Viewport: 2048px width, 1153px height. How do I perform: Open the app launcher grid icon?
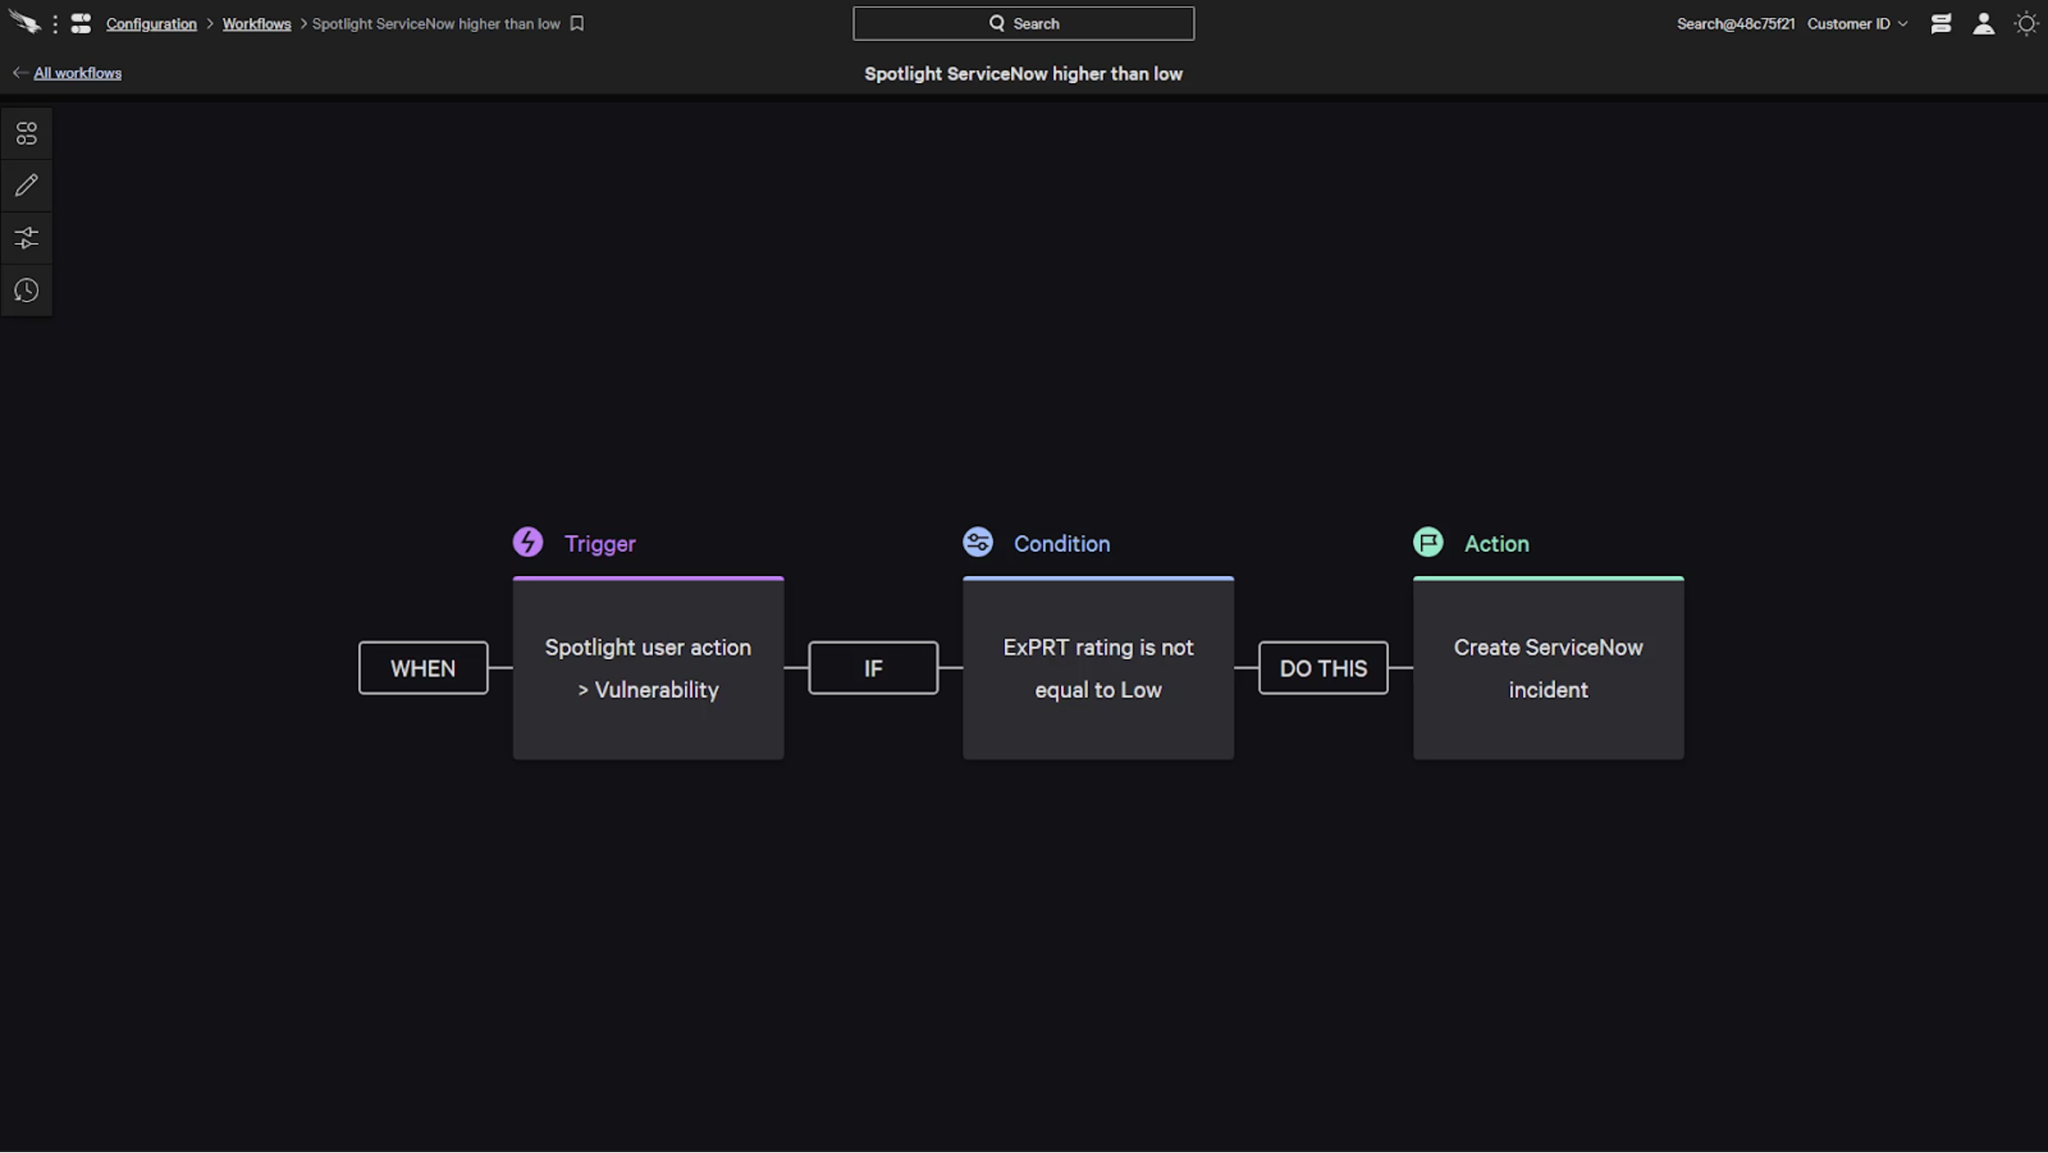pyautogui.click(x=81, y=23)
